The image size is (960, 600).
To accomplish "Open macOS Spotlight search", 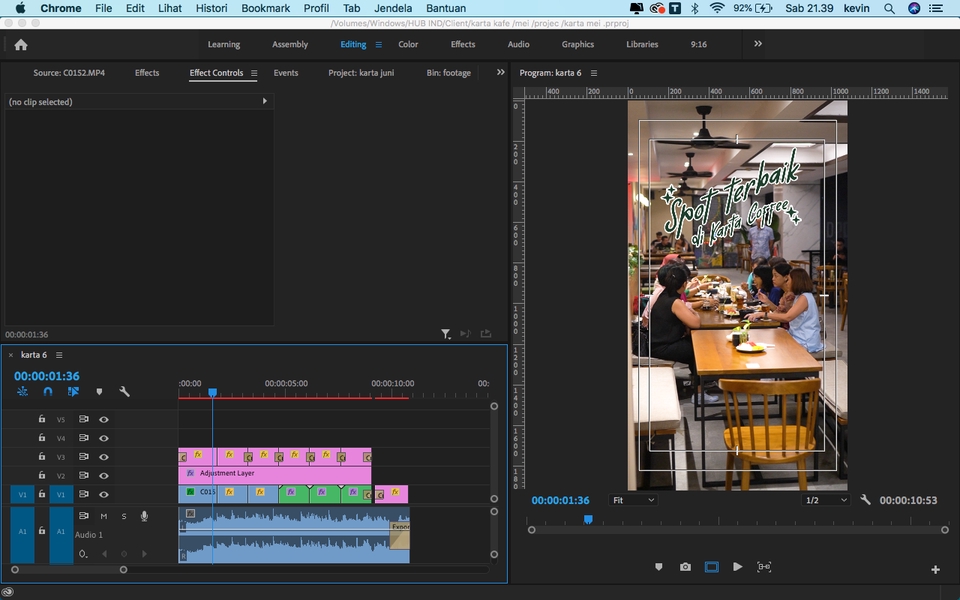I will coord(889,8).
